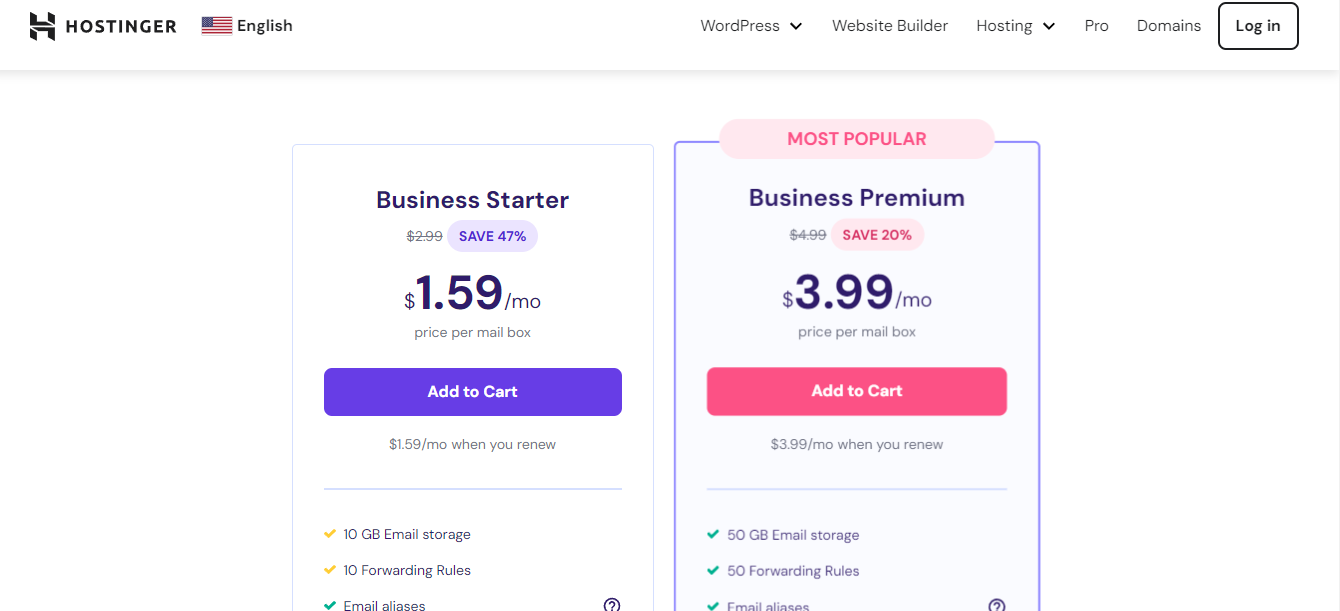1340x611 pixels.
Task: Click the checkmark beside 50 Forwarding Rules
Action: (714, 571)
